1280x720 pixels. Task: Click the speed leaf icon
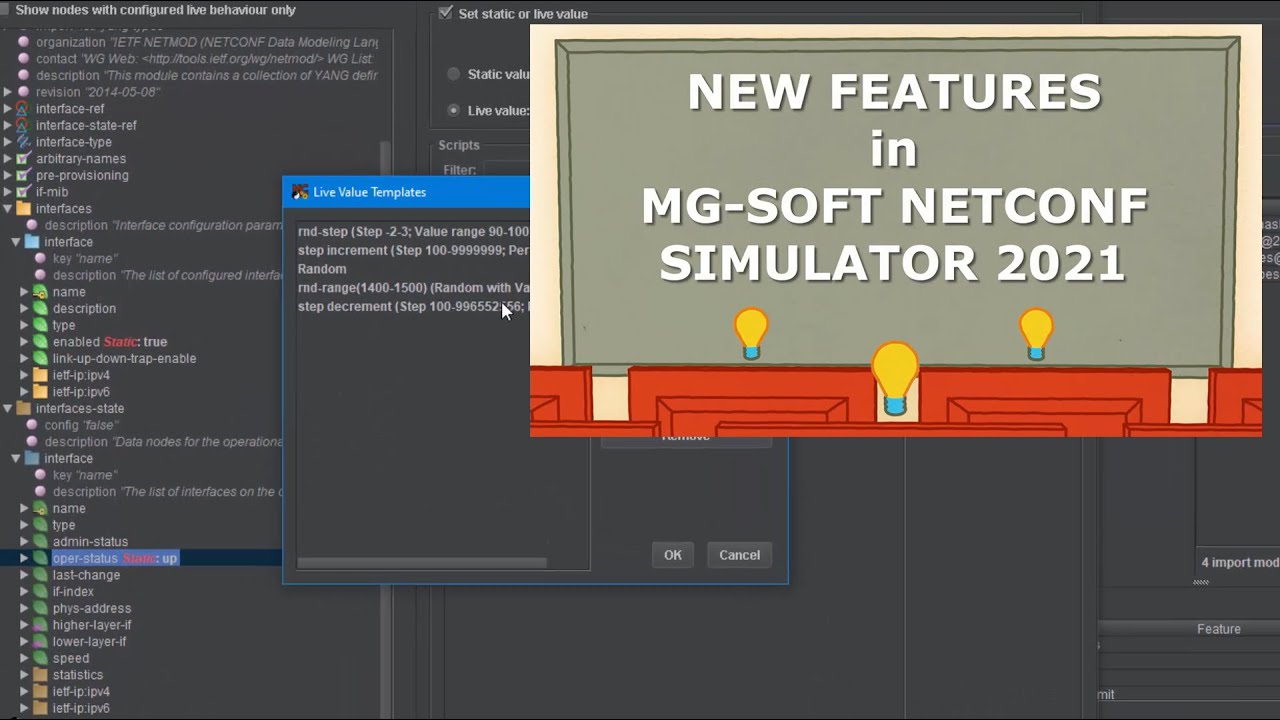(x=40, y=658)
